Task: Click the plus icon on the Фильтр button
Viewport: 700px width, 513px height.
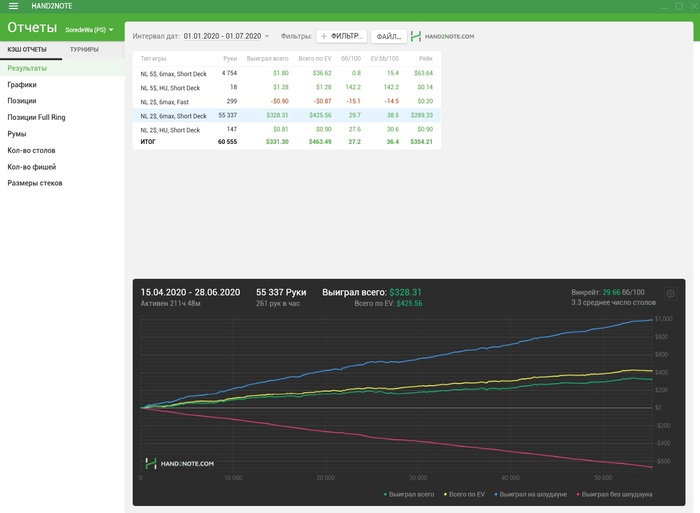Action: [324, 36]
